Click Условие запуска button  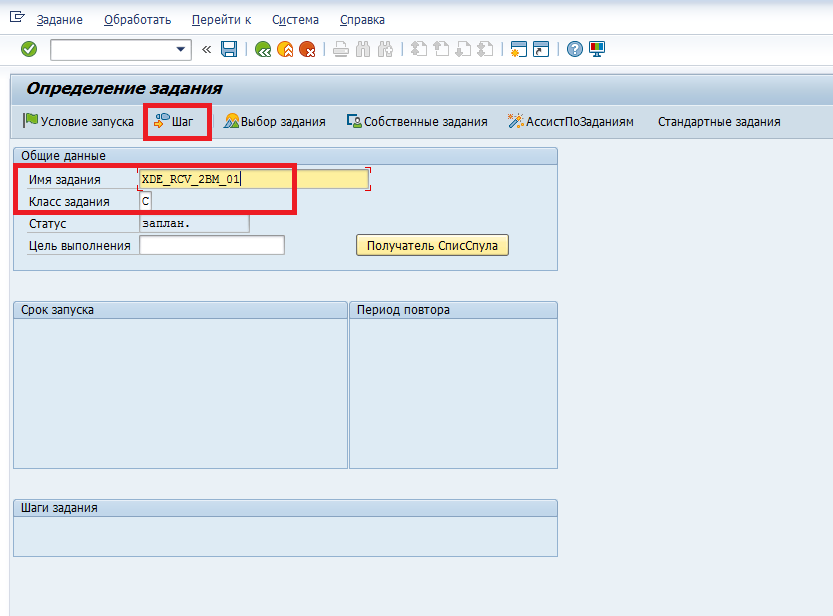(78, 122)
